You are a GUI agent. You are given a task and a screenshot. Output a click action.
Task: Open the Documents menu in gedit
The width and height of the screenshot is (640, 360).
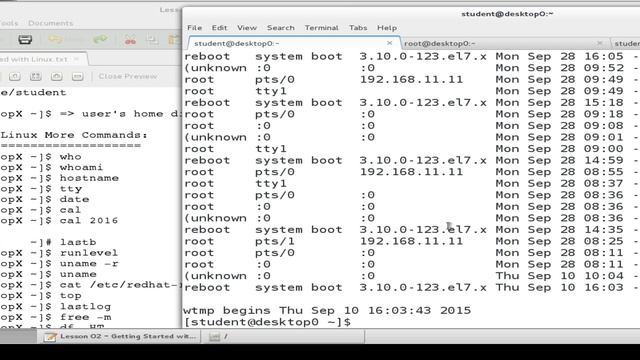[51, 23]
